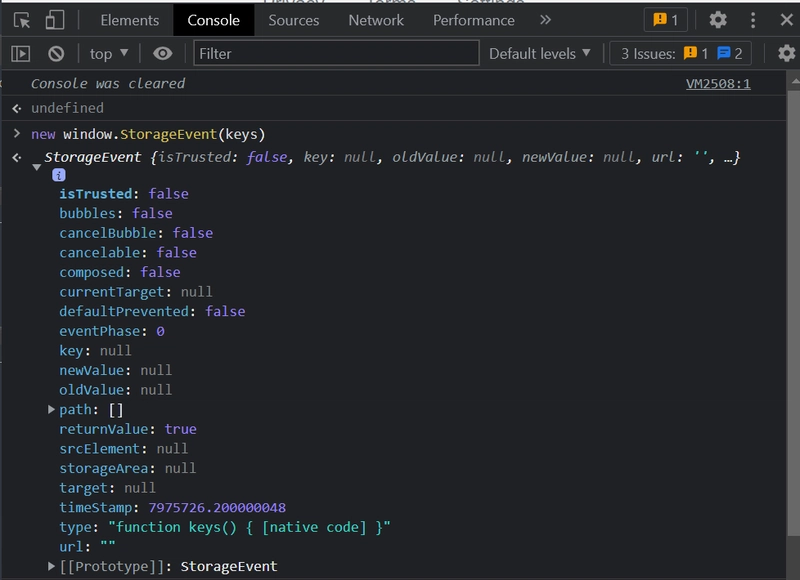
Task: Open the top JavaScript context dropdown
Action: click(109, 54)
